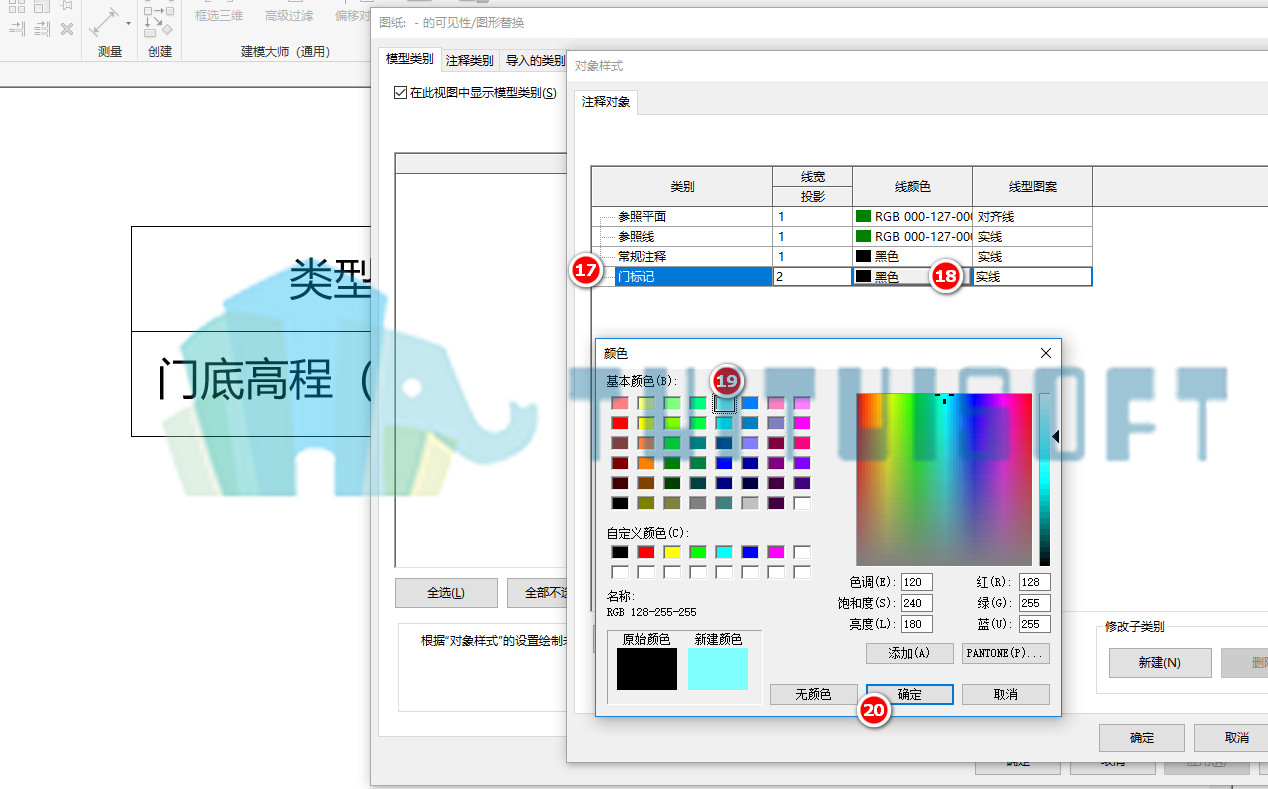The image size is (1268, 789).
Task: Click the 对齐线 line pattern cell
Action: point(1032,216)
